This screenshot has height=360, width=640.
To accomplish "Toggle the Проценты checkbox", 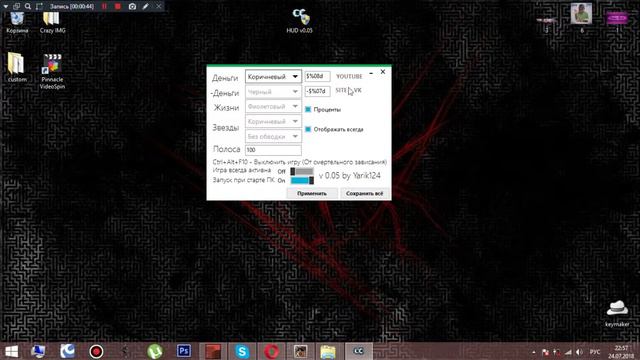I will click(x=308, y=109).
